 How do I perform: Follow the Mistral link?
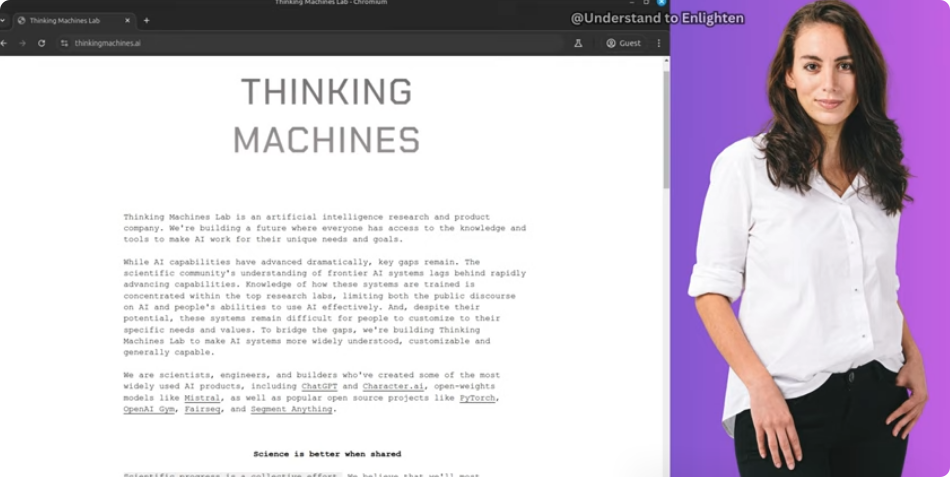tap(202, 398)
